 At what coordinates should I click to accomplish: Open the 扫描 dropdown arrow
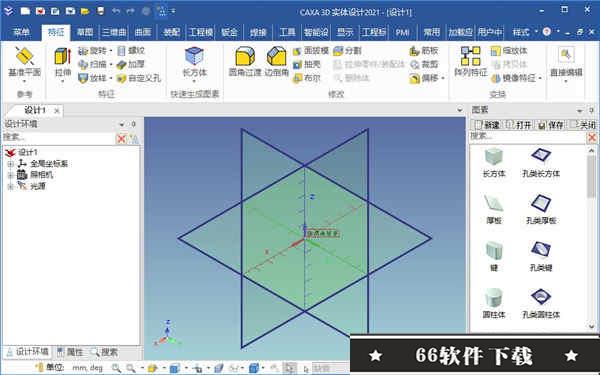pos(111,64)
